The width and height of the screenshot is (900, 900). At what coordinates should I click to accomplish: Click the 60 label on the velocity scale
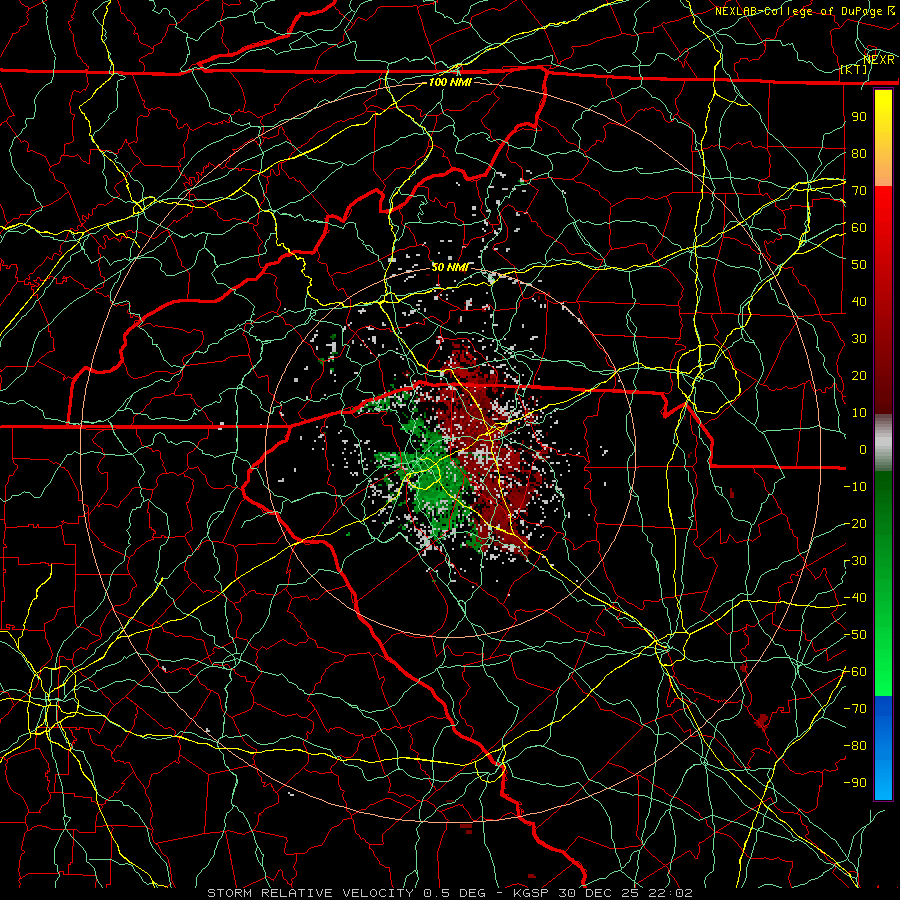pos(859,227)
